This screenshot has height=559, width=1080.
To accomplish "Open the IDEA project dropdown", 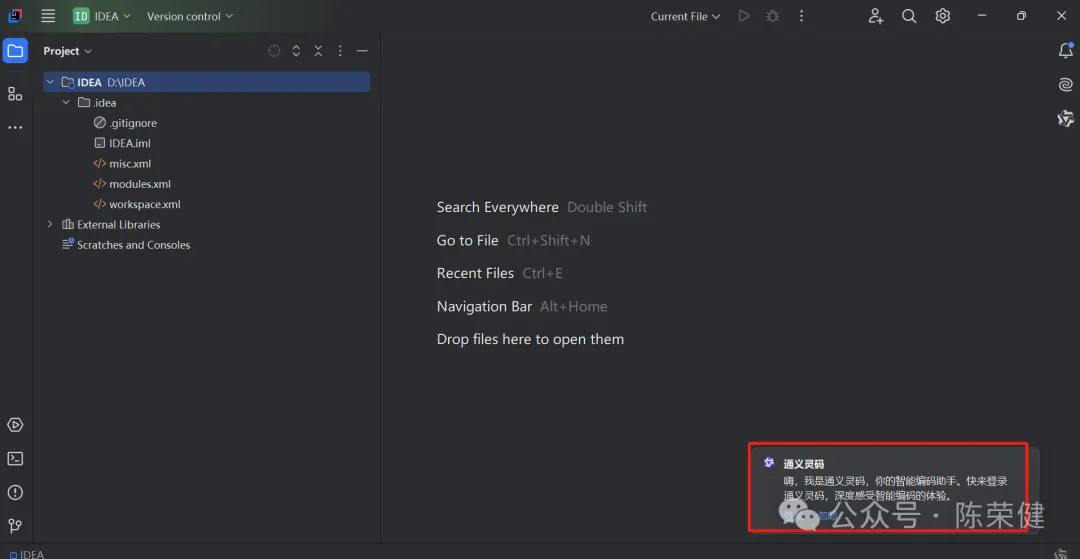I will (102, 16).
